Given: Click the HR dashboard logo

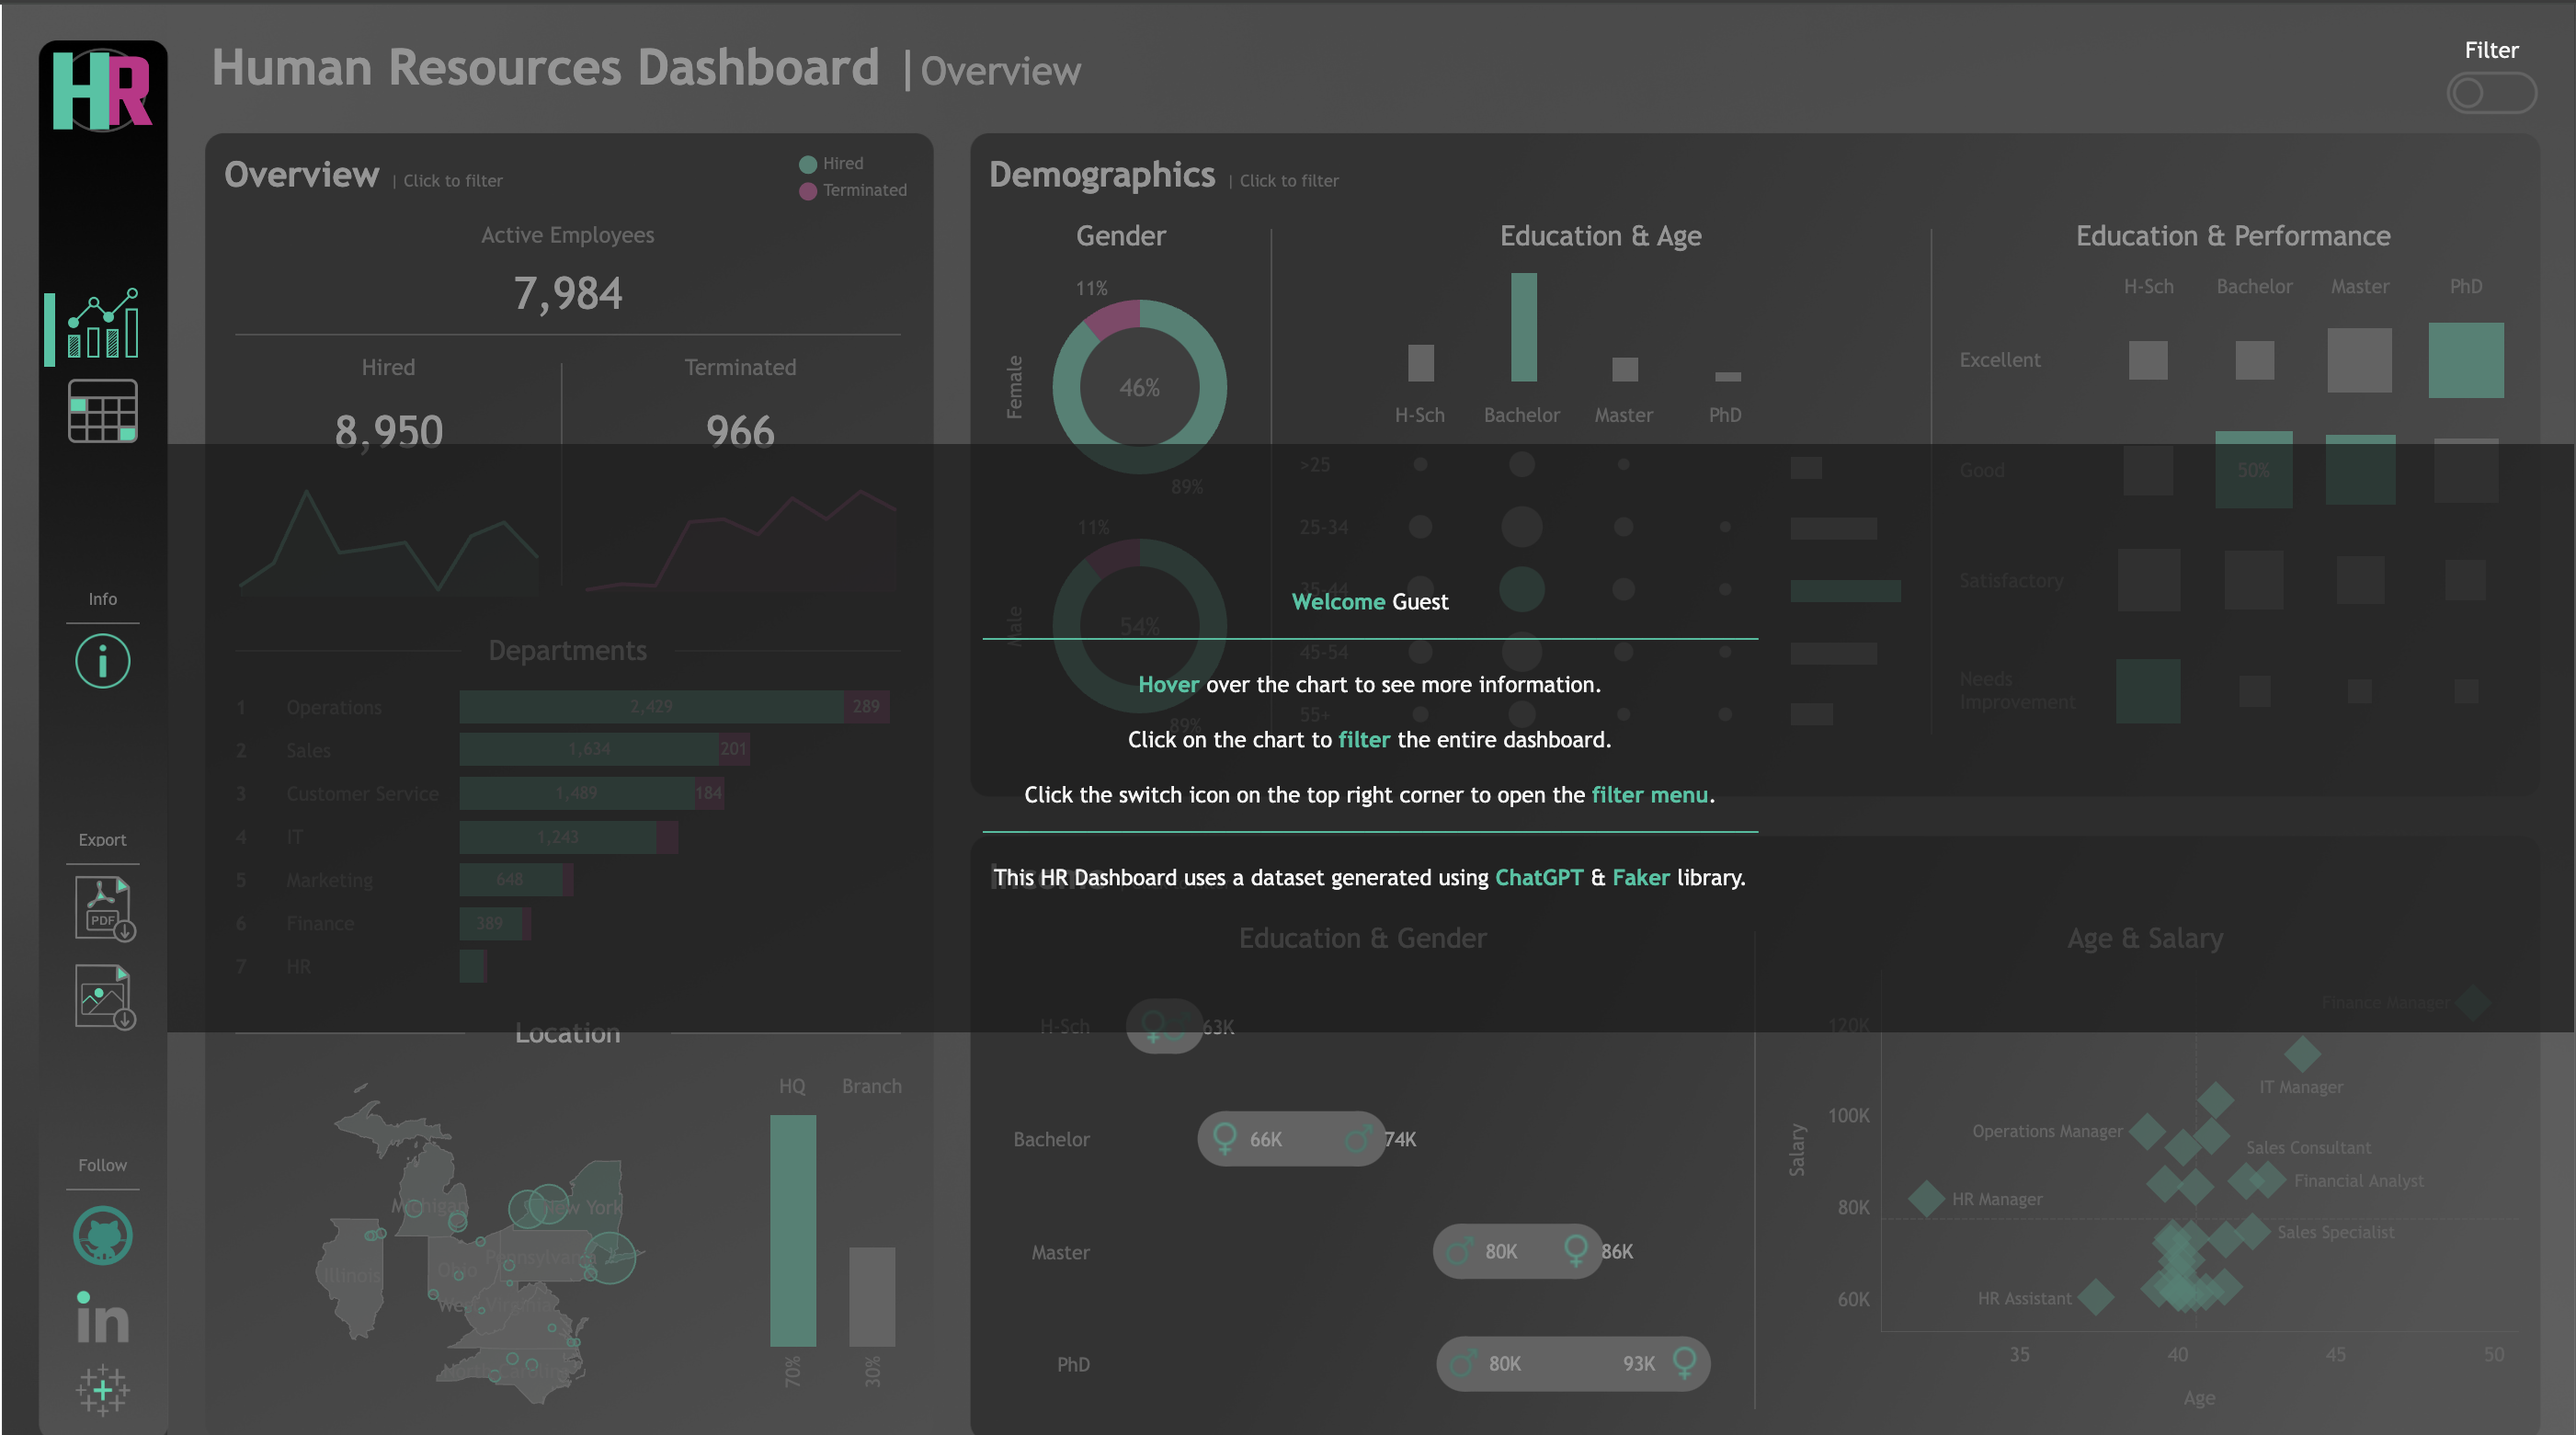Looking at the screenshot, I should (103, 88).
